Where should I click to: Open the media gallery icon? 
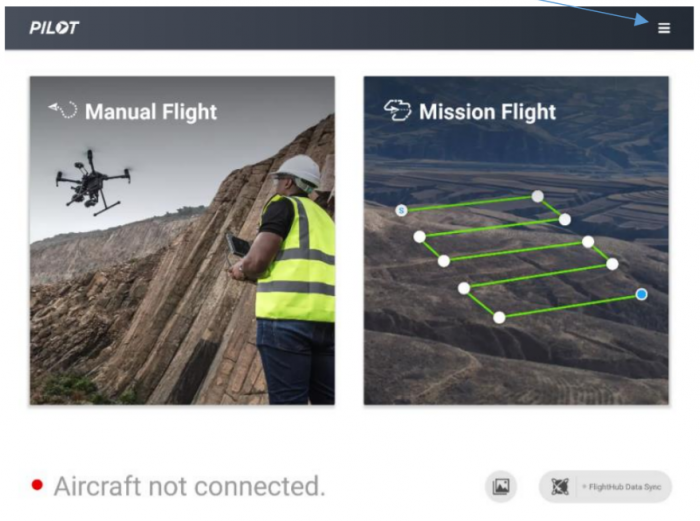tap(500, 486)
